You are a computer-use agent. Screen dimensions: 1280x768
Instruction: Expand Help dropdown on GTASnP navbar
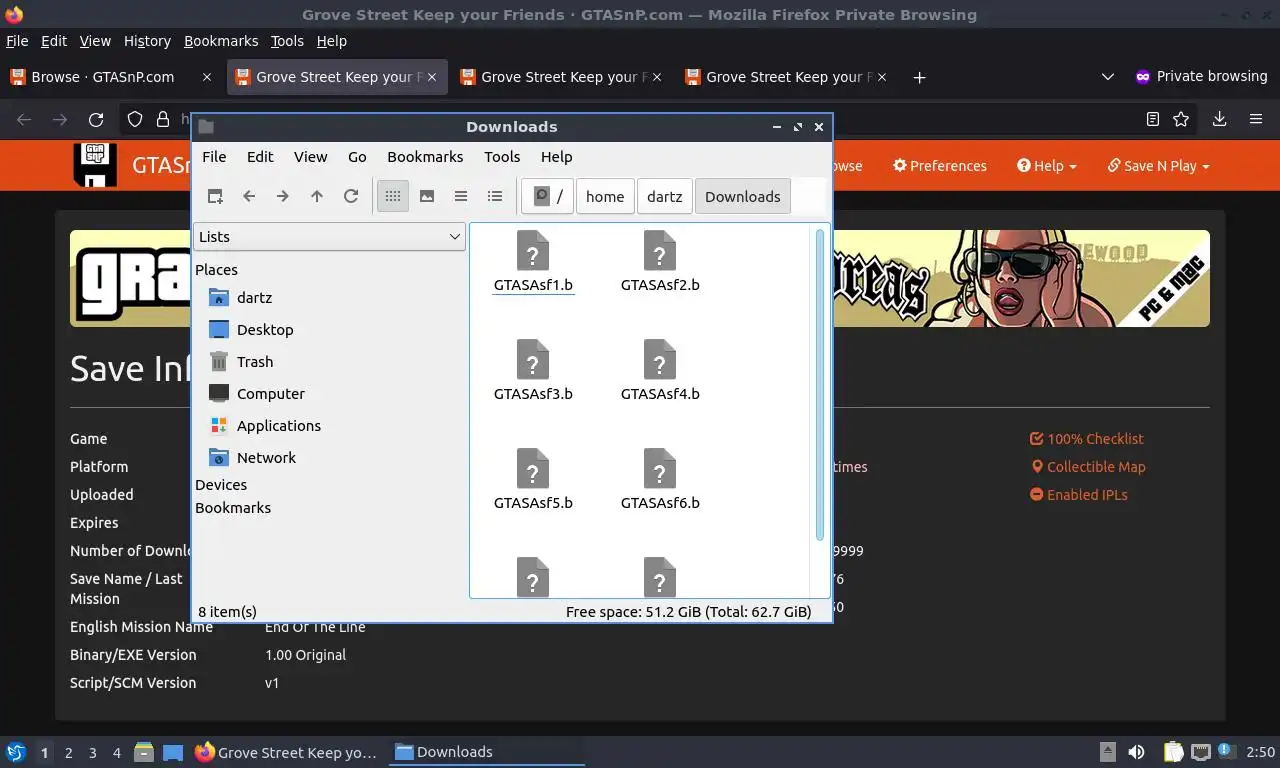pyautogui.click(x=1047, y=166)
